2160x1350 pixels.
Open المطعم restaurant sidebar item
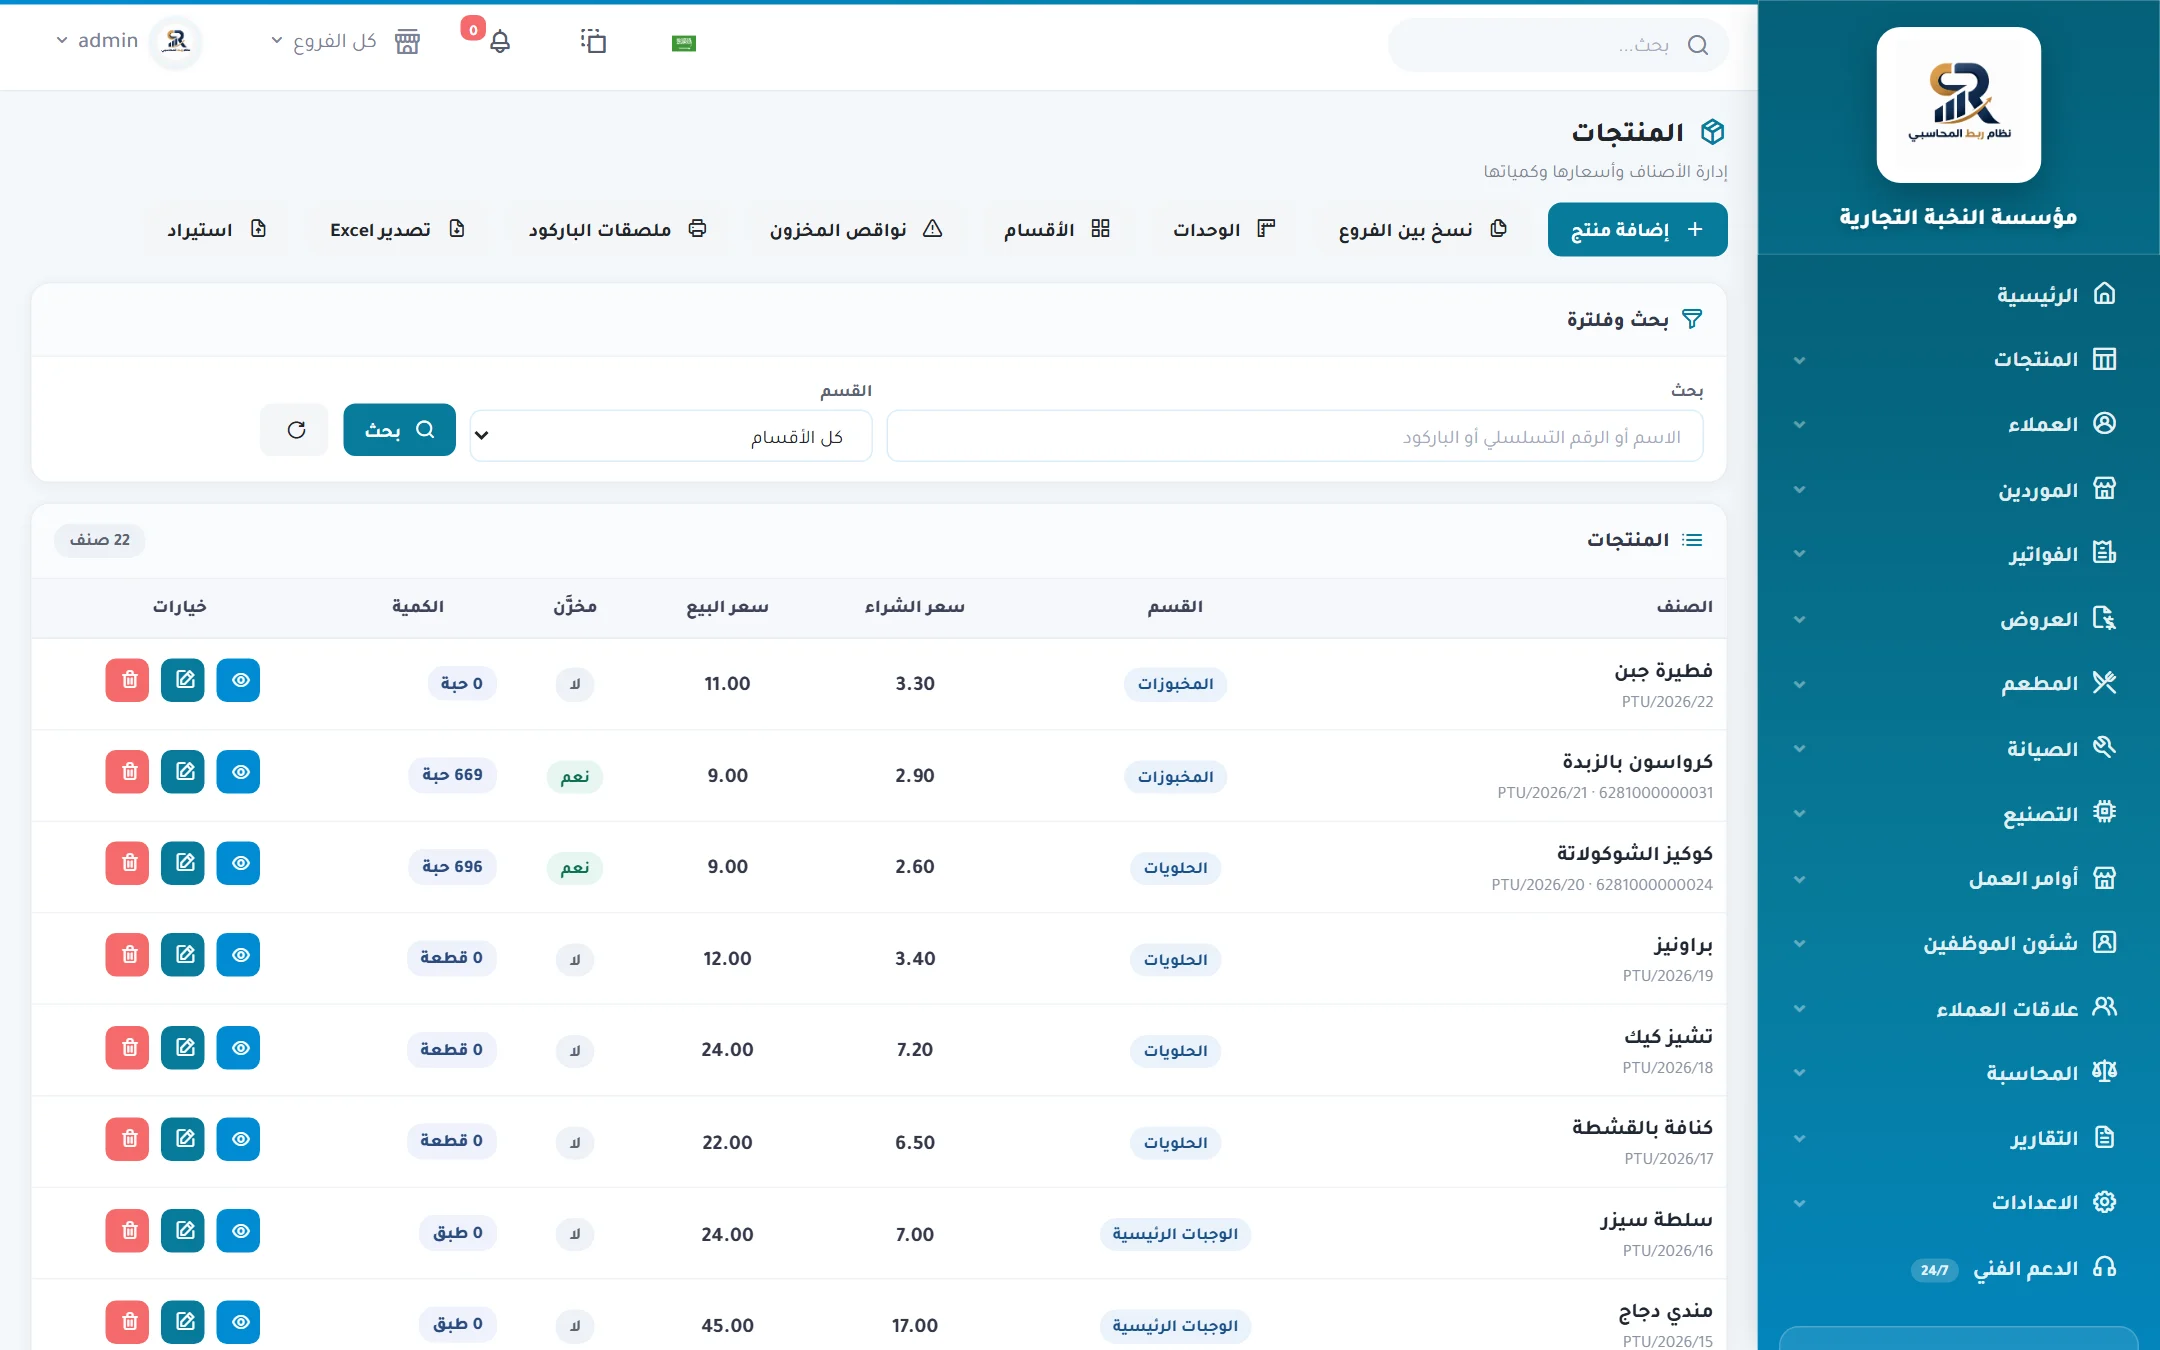coord(1958,684)
